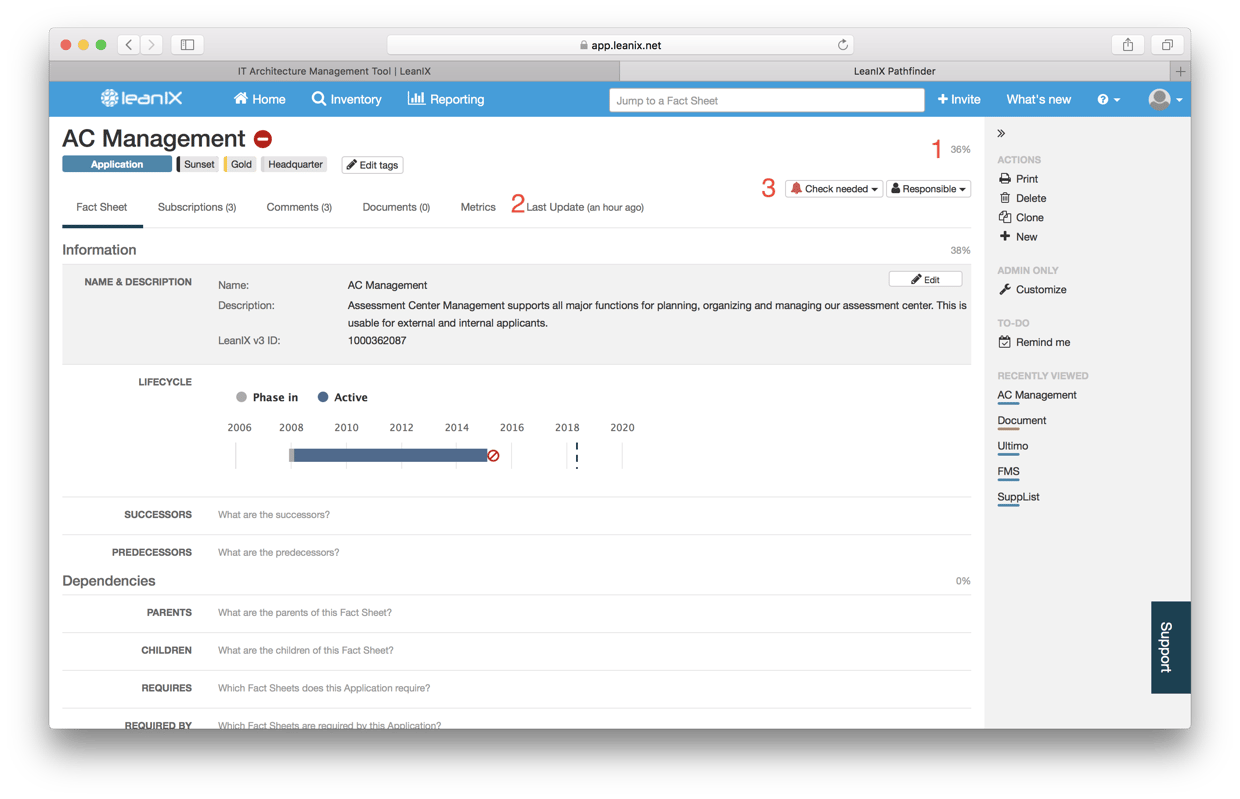Click the Jump to a Fact Sheet field
Screen dimensions: 1240x799
click(x=766, y=100)
